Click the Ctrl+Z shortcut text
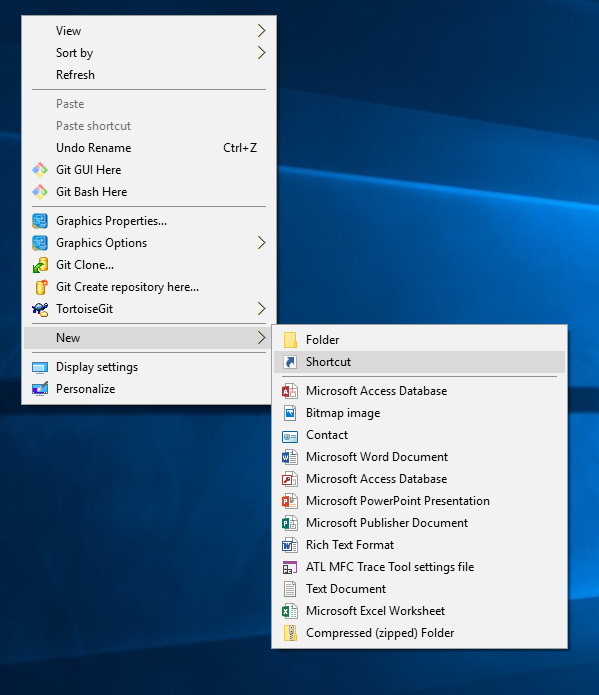The width and height of the screenshot is (599, 695). pyautogui.click(x=240, y=148)
